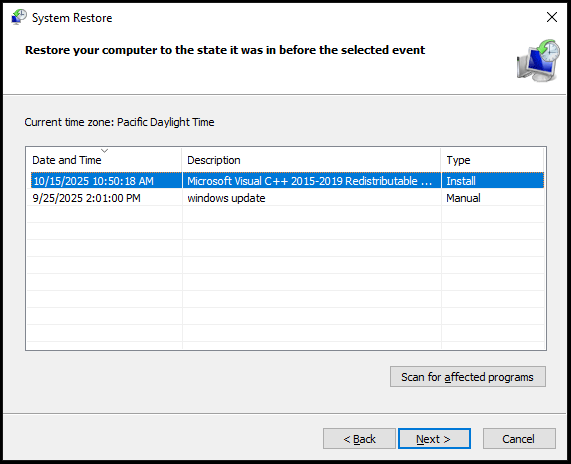
Task: Click the windows update description cell
Action: point(226,198)
